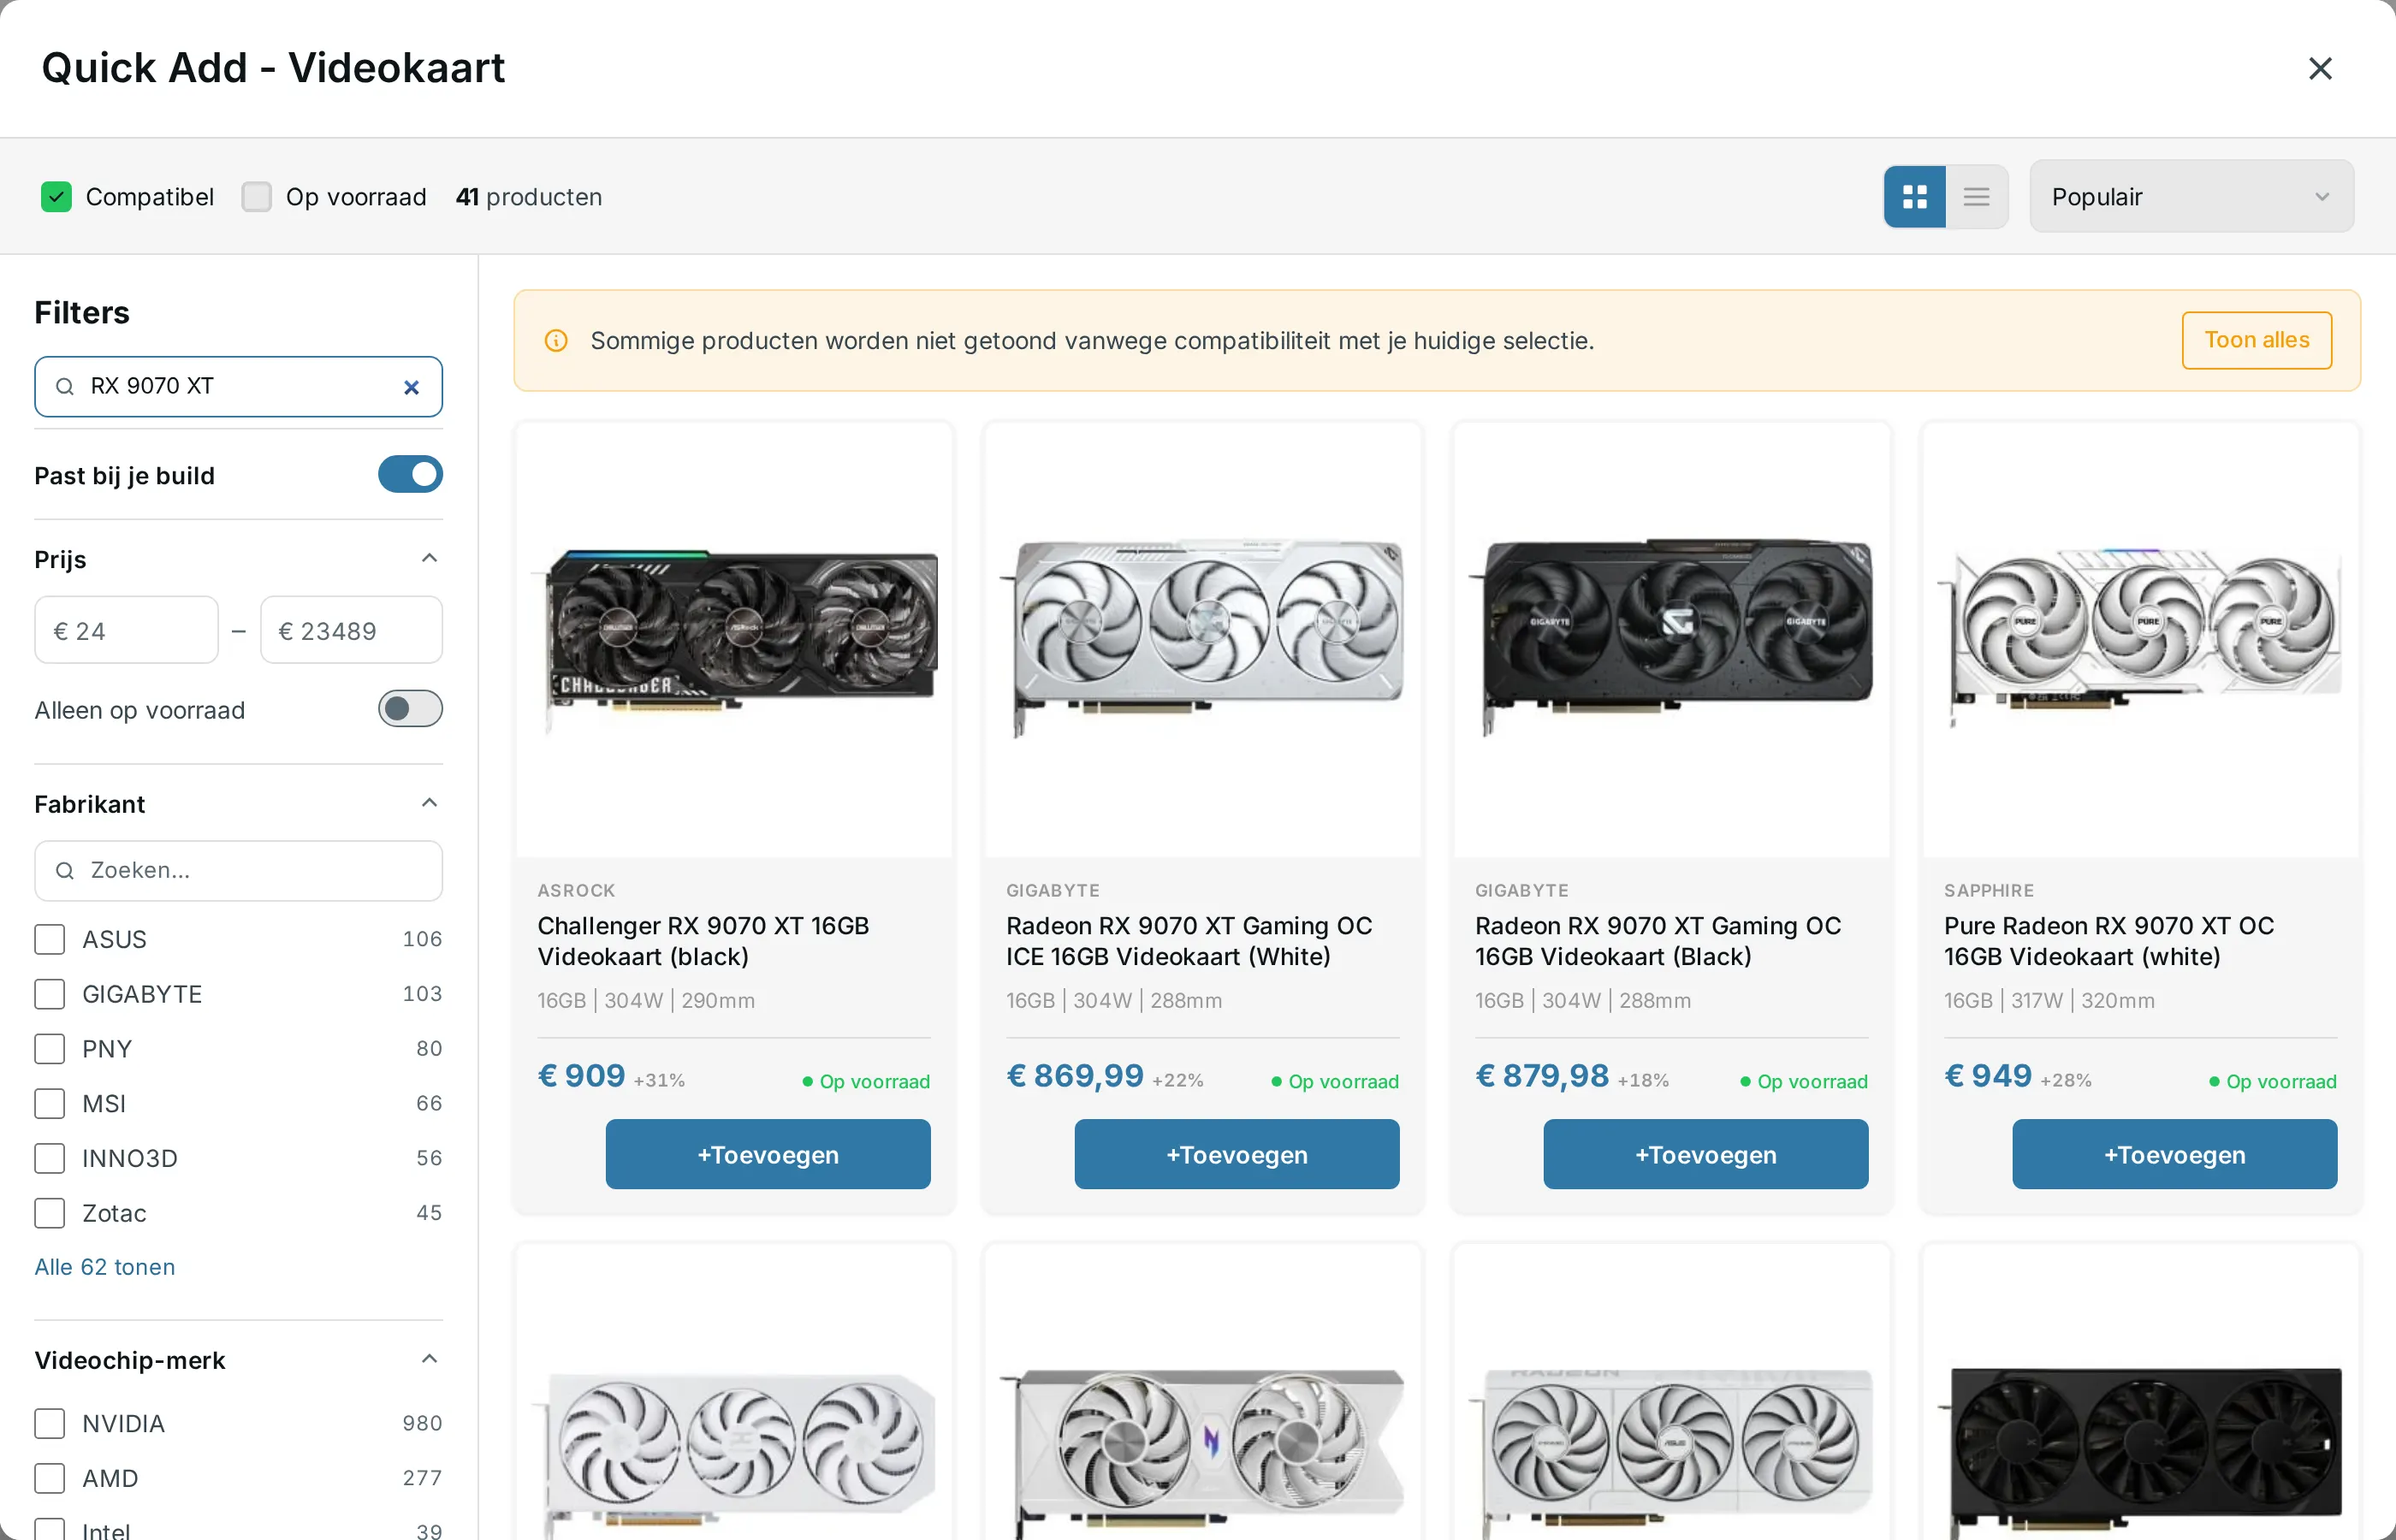Screen dimensions: 2396x1540
Task: Select the PNY manufacturer filter
Action: tap(50, 1049)
